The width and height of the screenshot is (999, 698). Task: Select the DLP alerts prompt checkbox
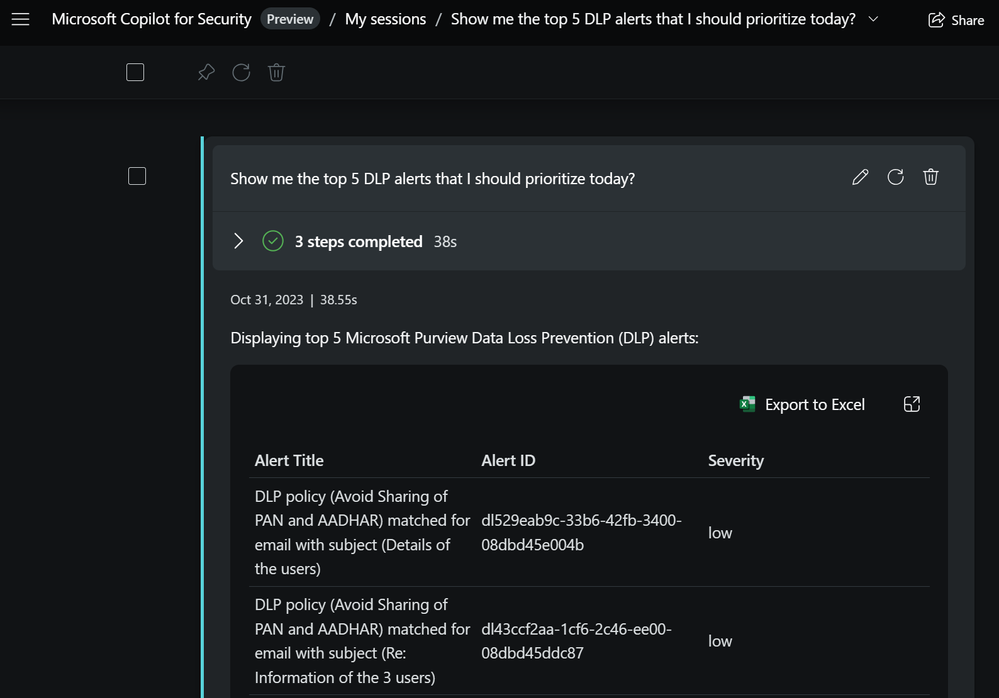pyautogui.click(x=137, y=176)
